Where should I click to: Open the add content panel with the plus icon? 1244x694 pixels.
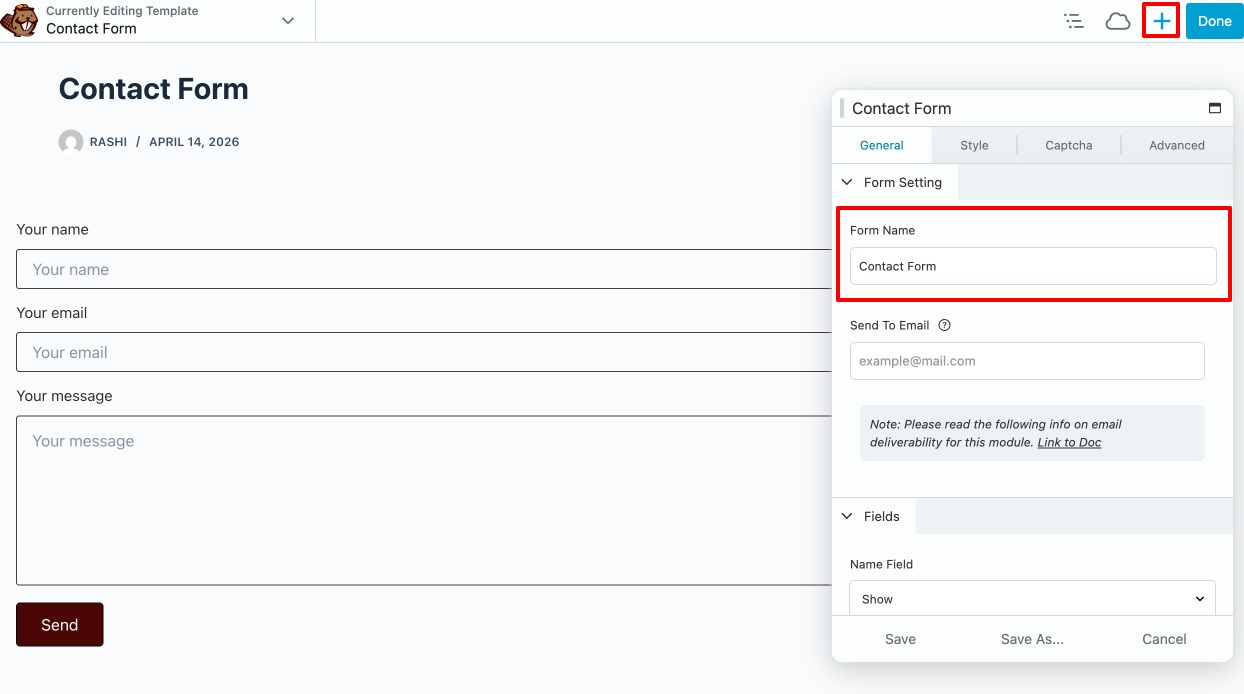[1160, 20]
